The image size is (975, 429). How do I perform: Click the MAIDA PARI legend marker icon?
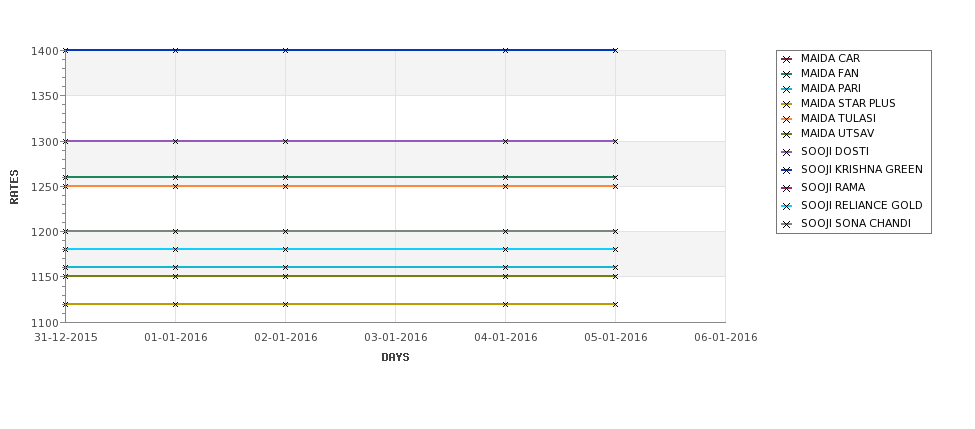786,89
